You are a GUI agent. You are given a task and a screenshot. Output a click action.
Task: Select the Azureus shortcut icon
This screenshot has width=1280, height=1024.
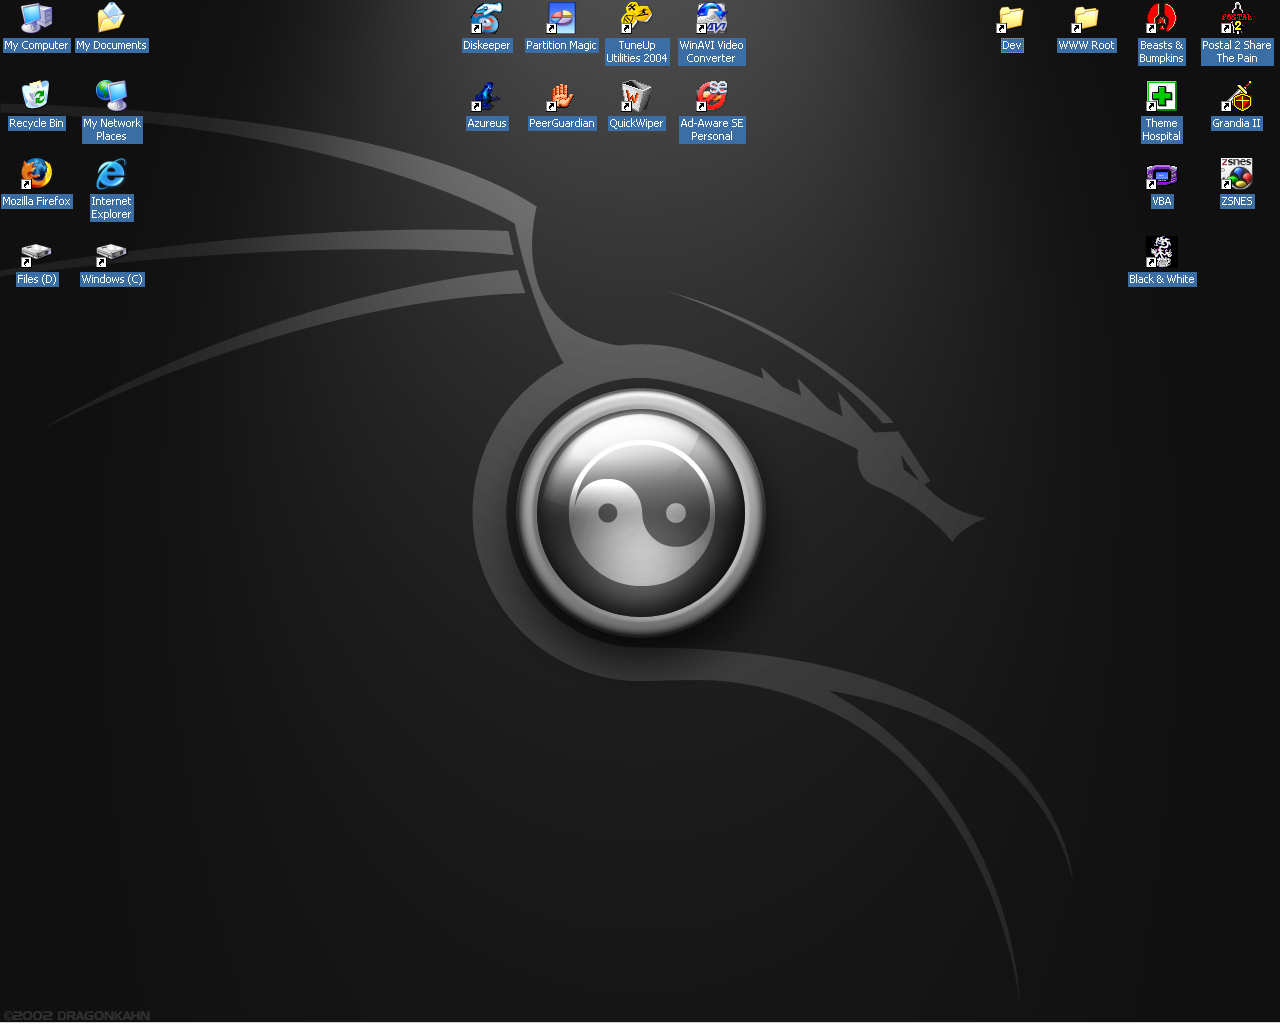tap(486, 96)
